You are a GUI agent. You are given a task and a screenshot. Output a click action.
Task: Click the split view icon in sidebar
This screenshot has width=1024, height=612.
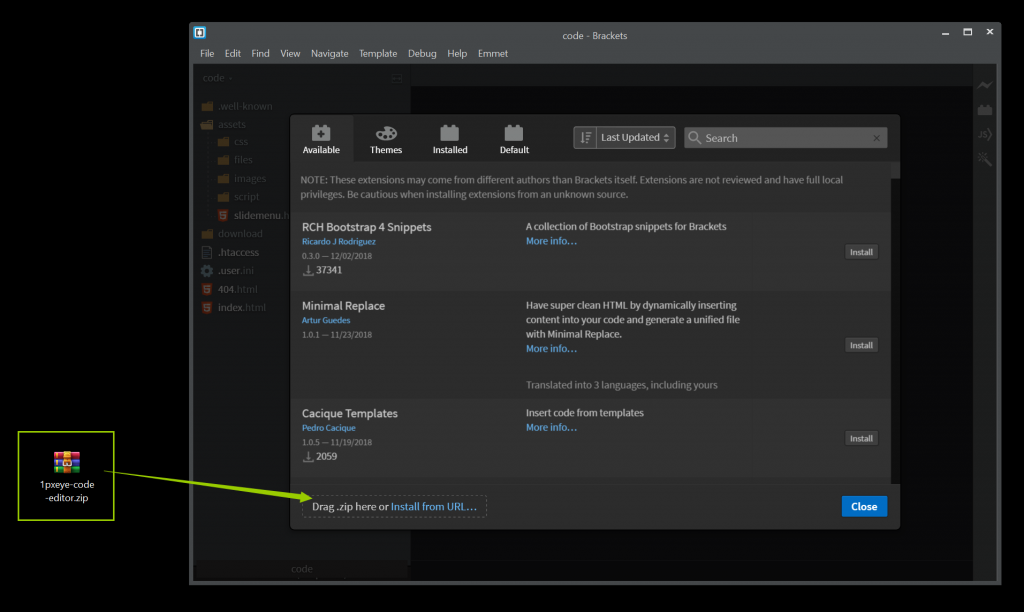coord(397,78)
